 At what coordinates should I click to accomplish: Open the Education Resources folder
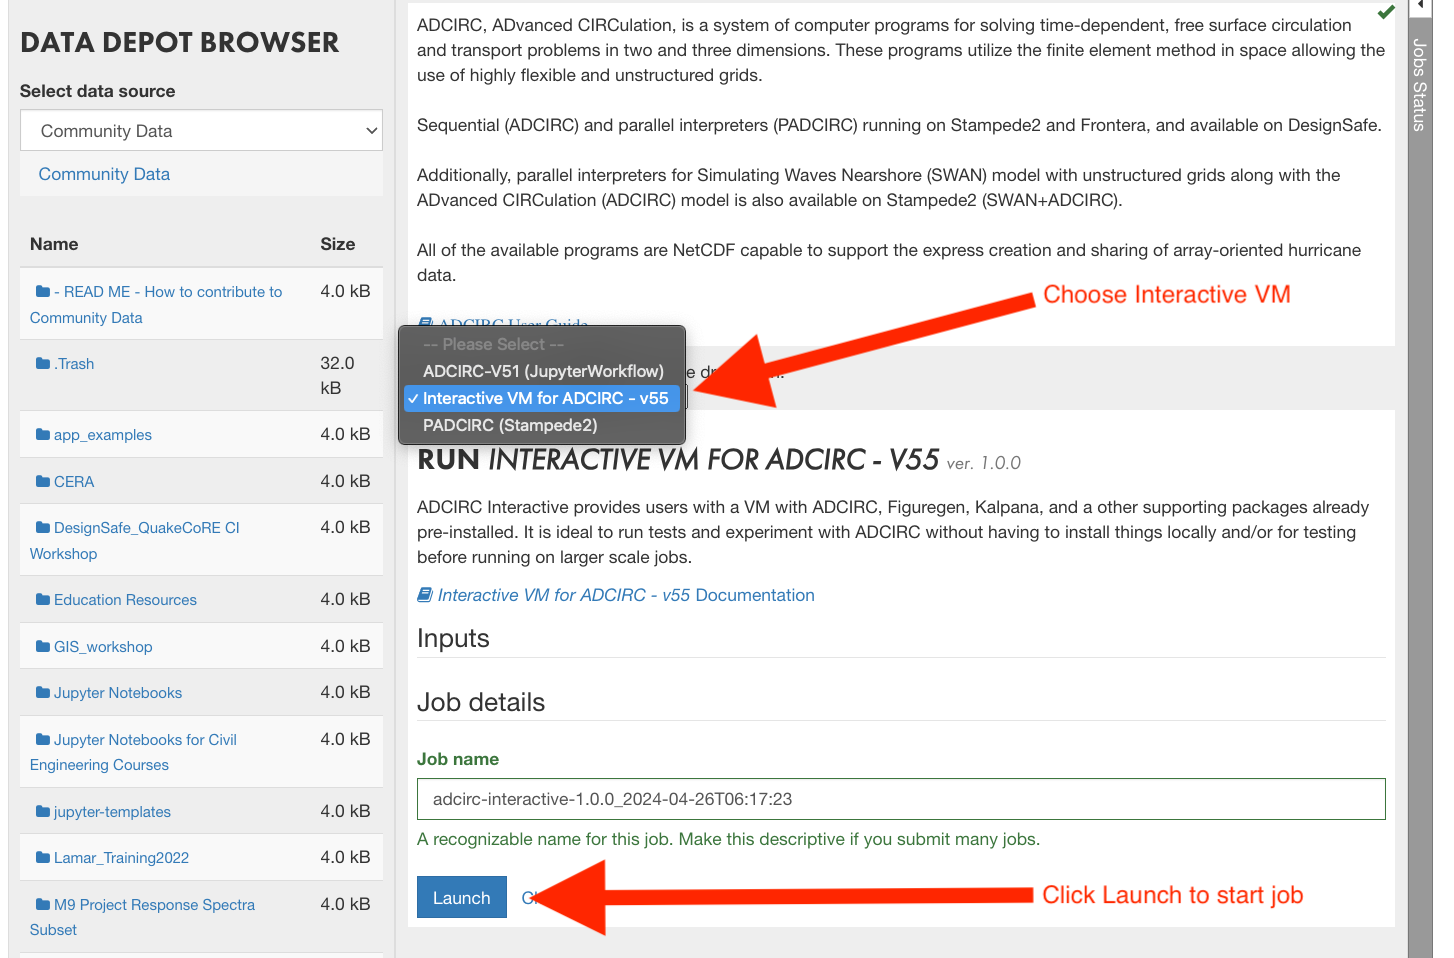click(x=125, y=600)
